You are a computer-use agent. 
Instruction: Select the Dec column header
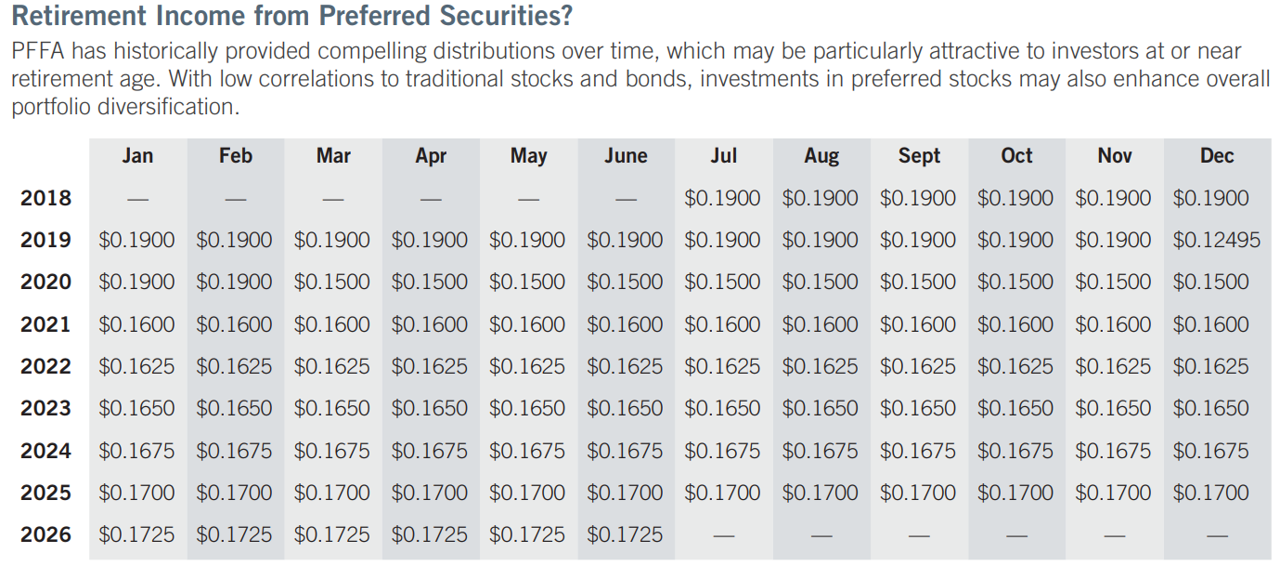1217,156
